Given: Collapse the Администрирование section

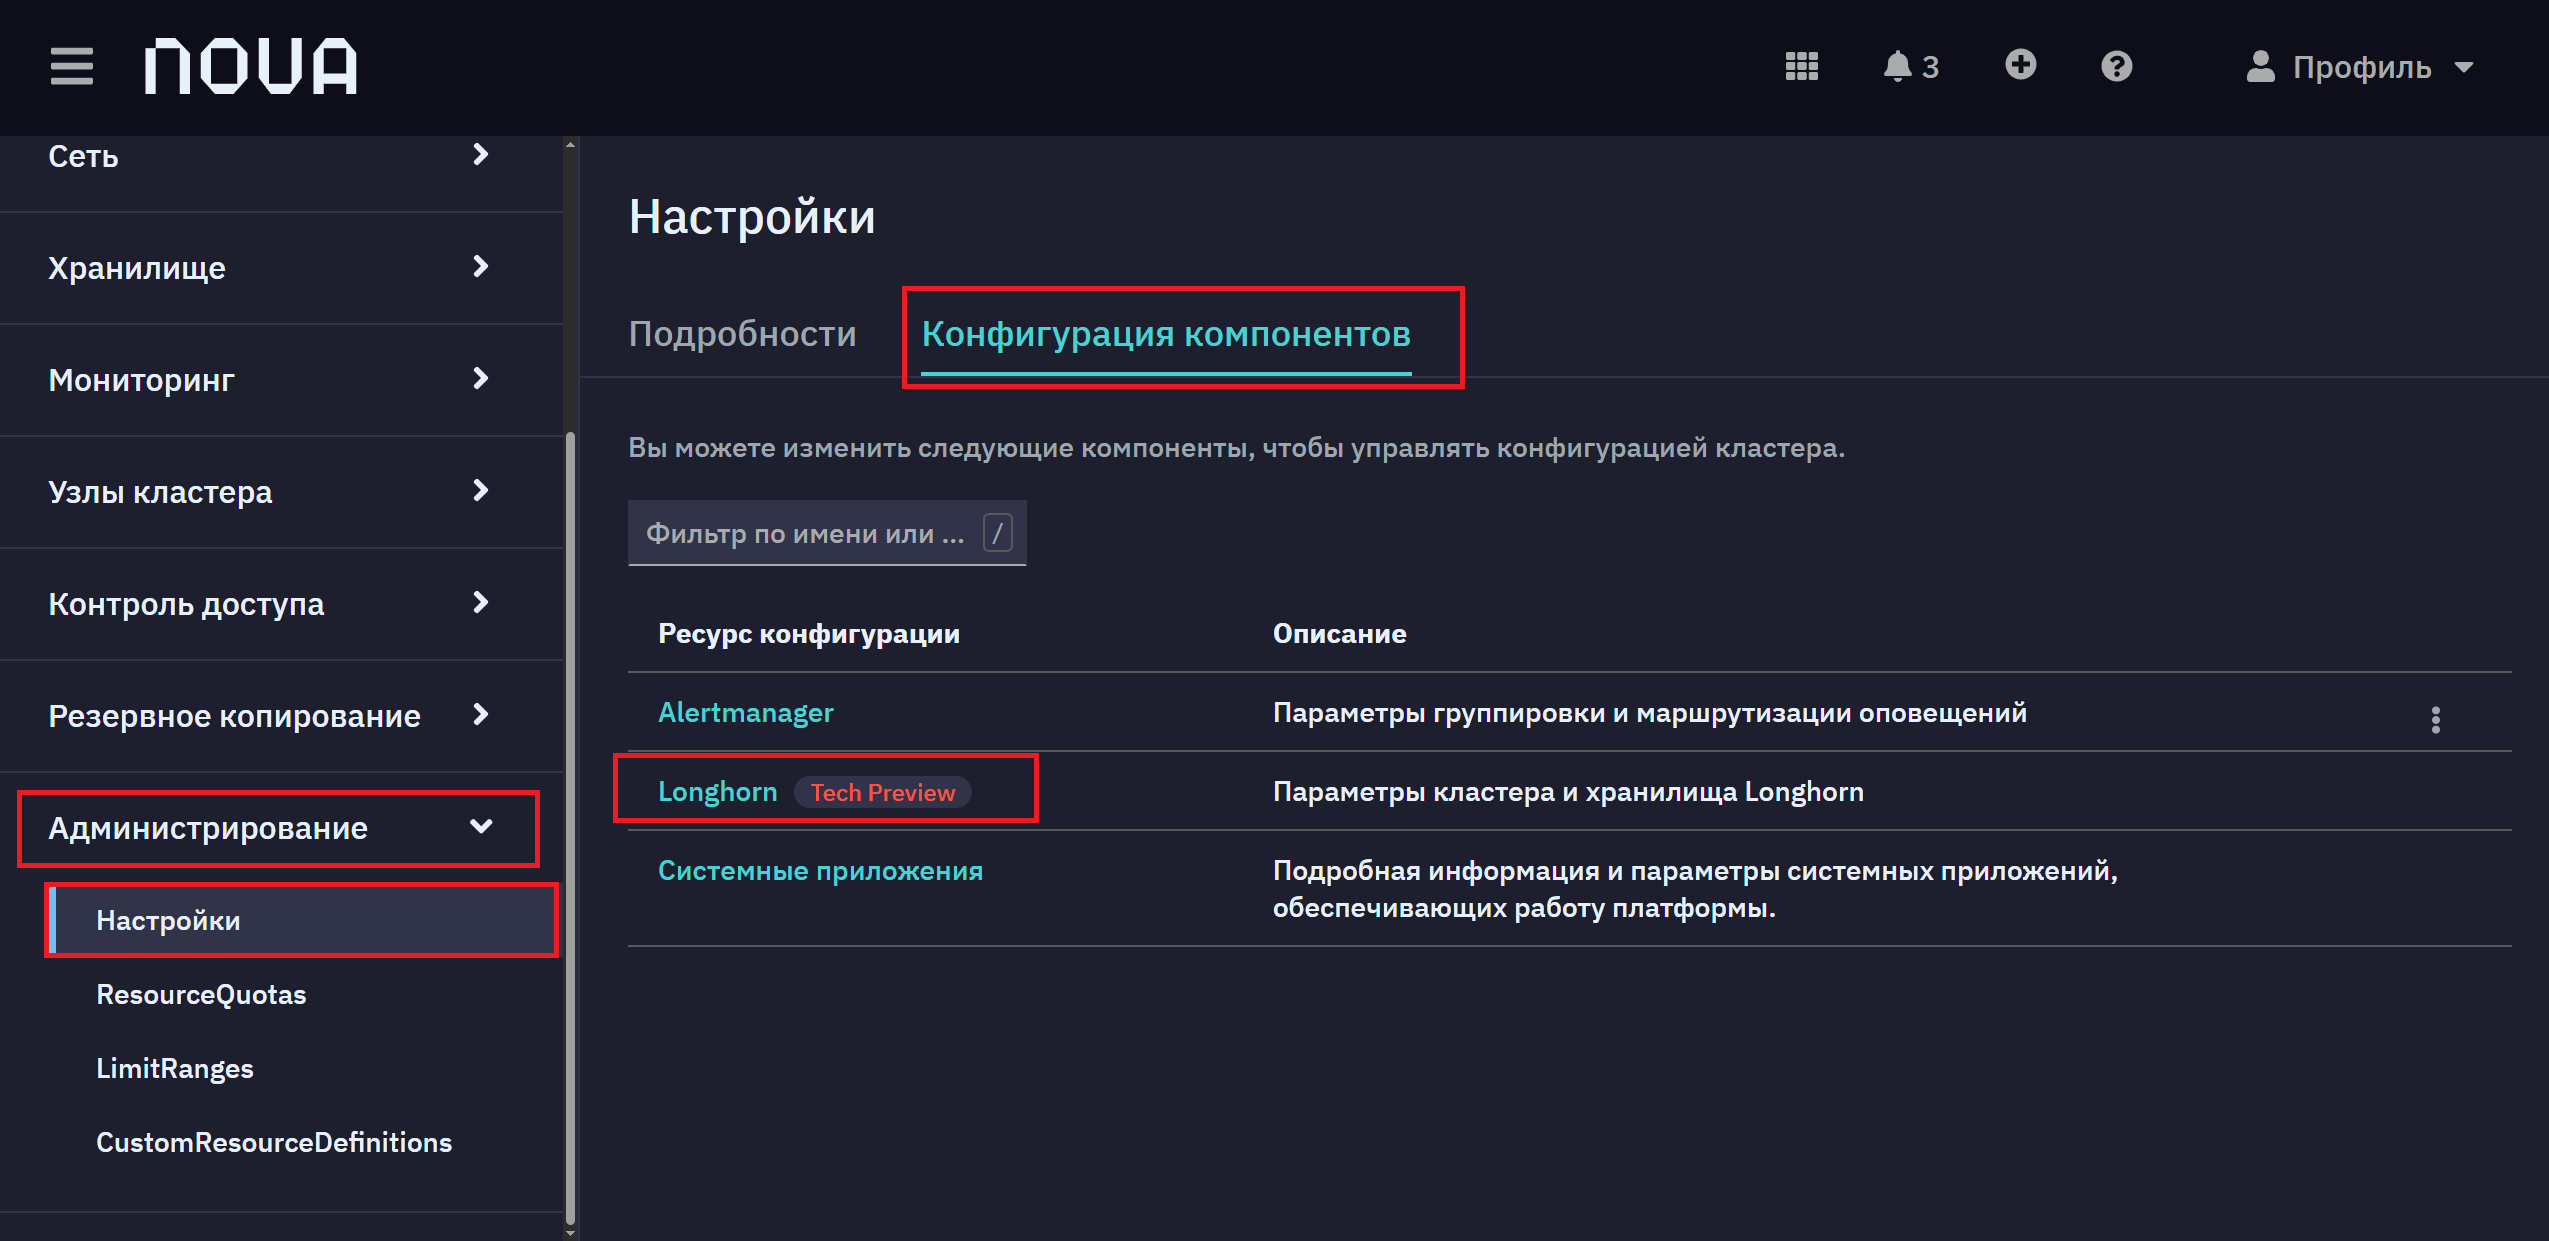Looking at the screenshot, I should [279, 828].
